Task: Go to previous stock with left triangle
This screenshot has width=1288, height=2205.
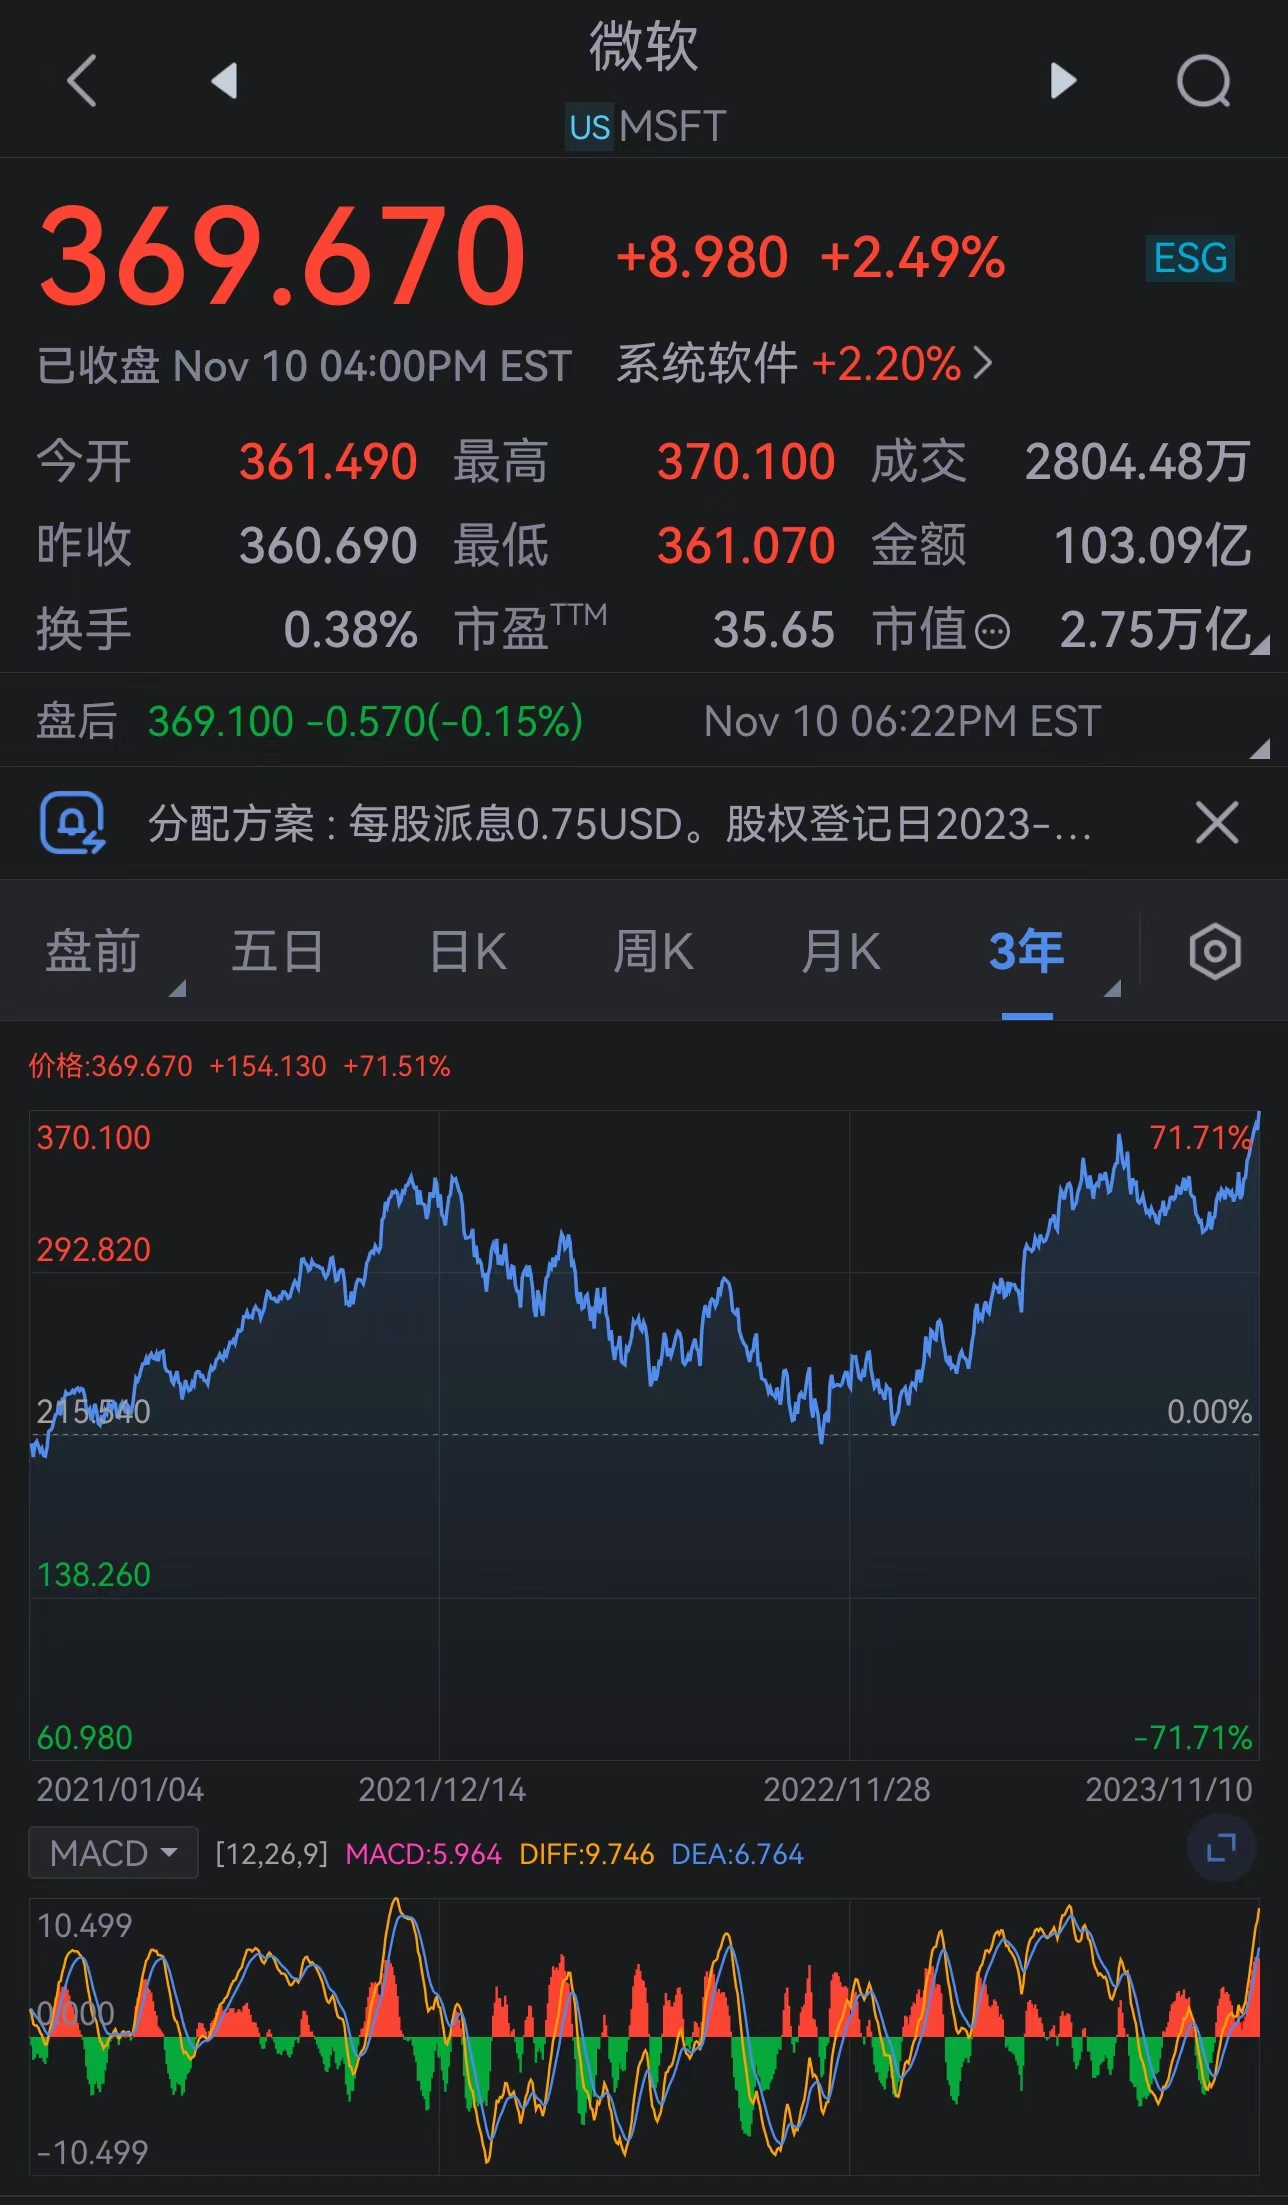Action: [x=225, y=81]
